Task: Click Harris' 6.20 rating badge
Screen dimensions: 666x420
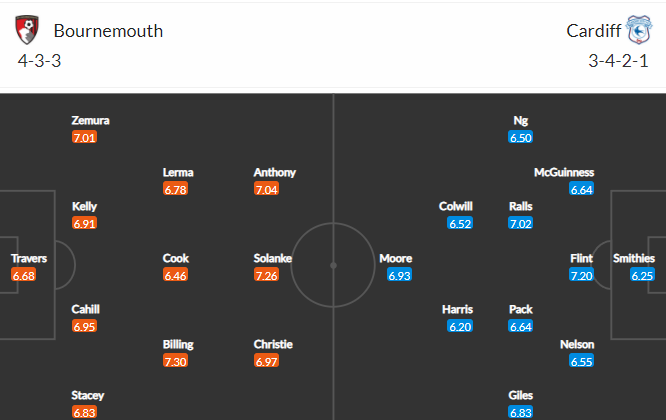Action: 460,326
